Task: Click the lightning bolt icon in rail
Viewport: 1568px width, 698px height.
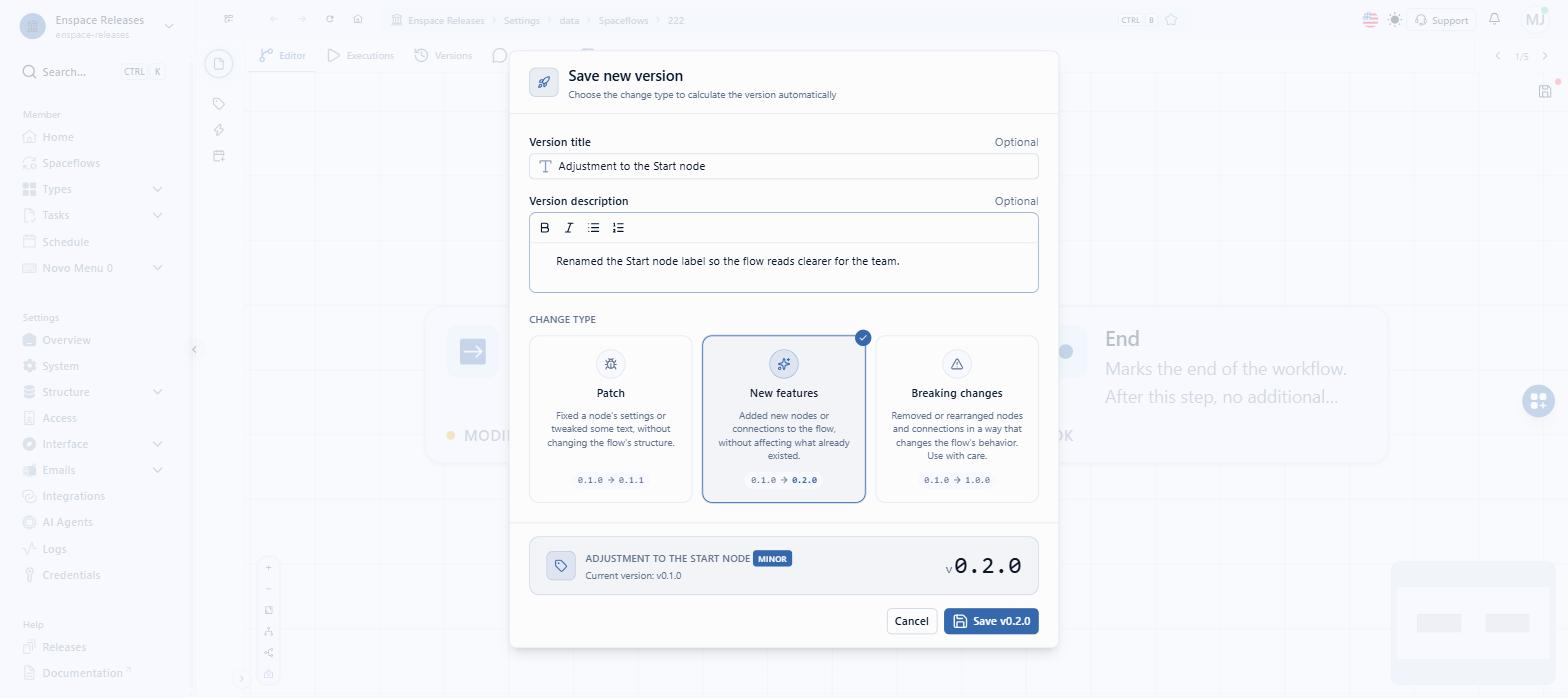Action: (x=219, y=129)
